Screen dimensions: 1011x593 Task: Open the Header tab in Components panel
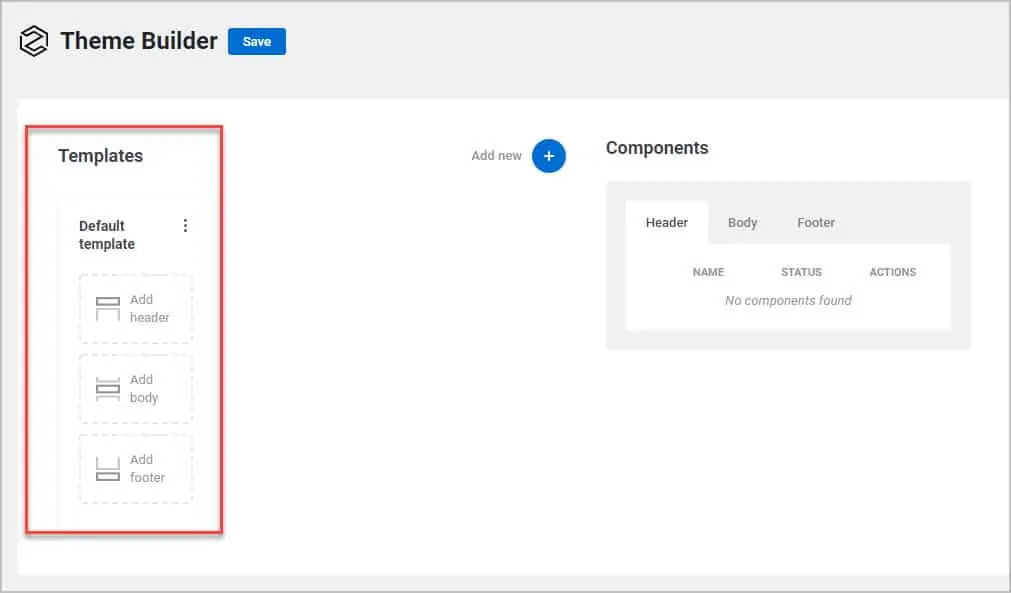point(666,222)
